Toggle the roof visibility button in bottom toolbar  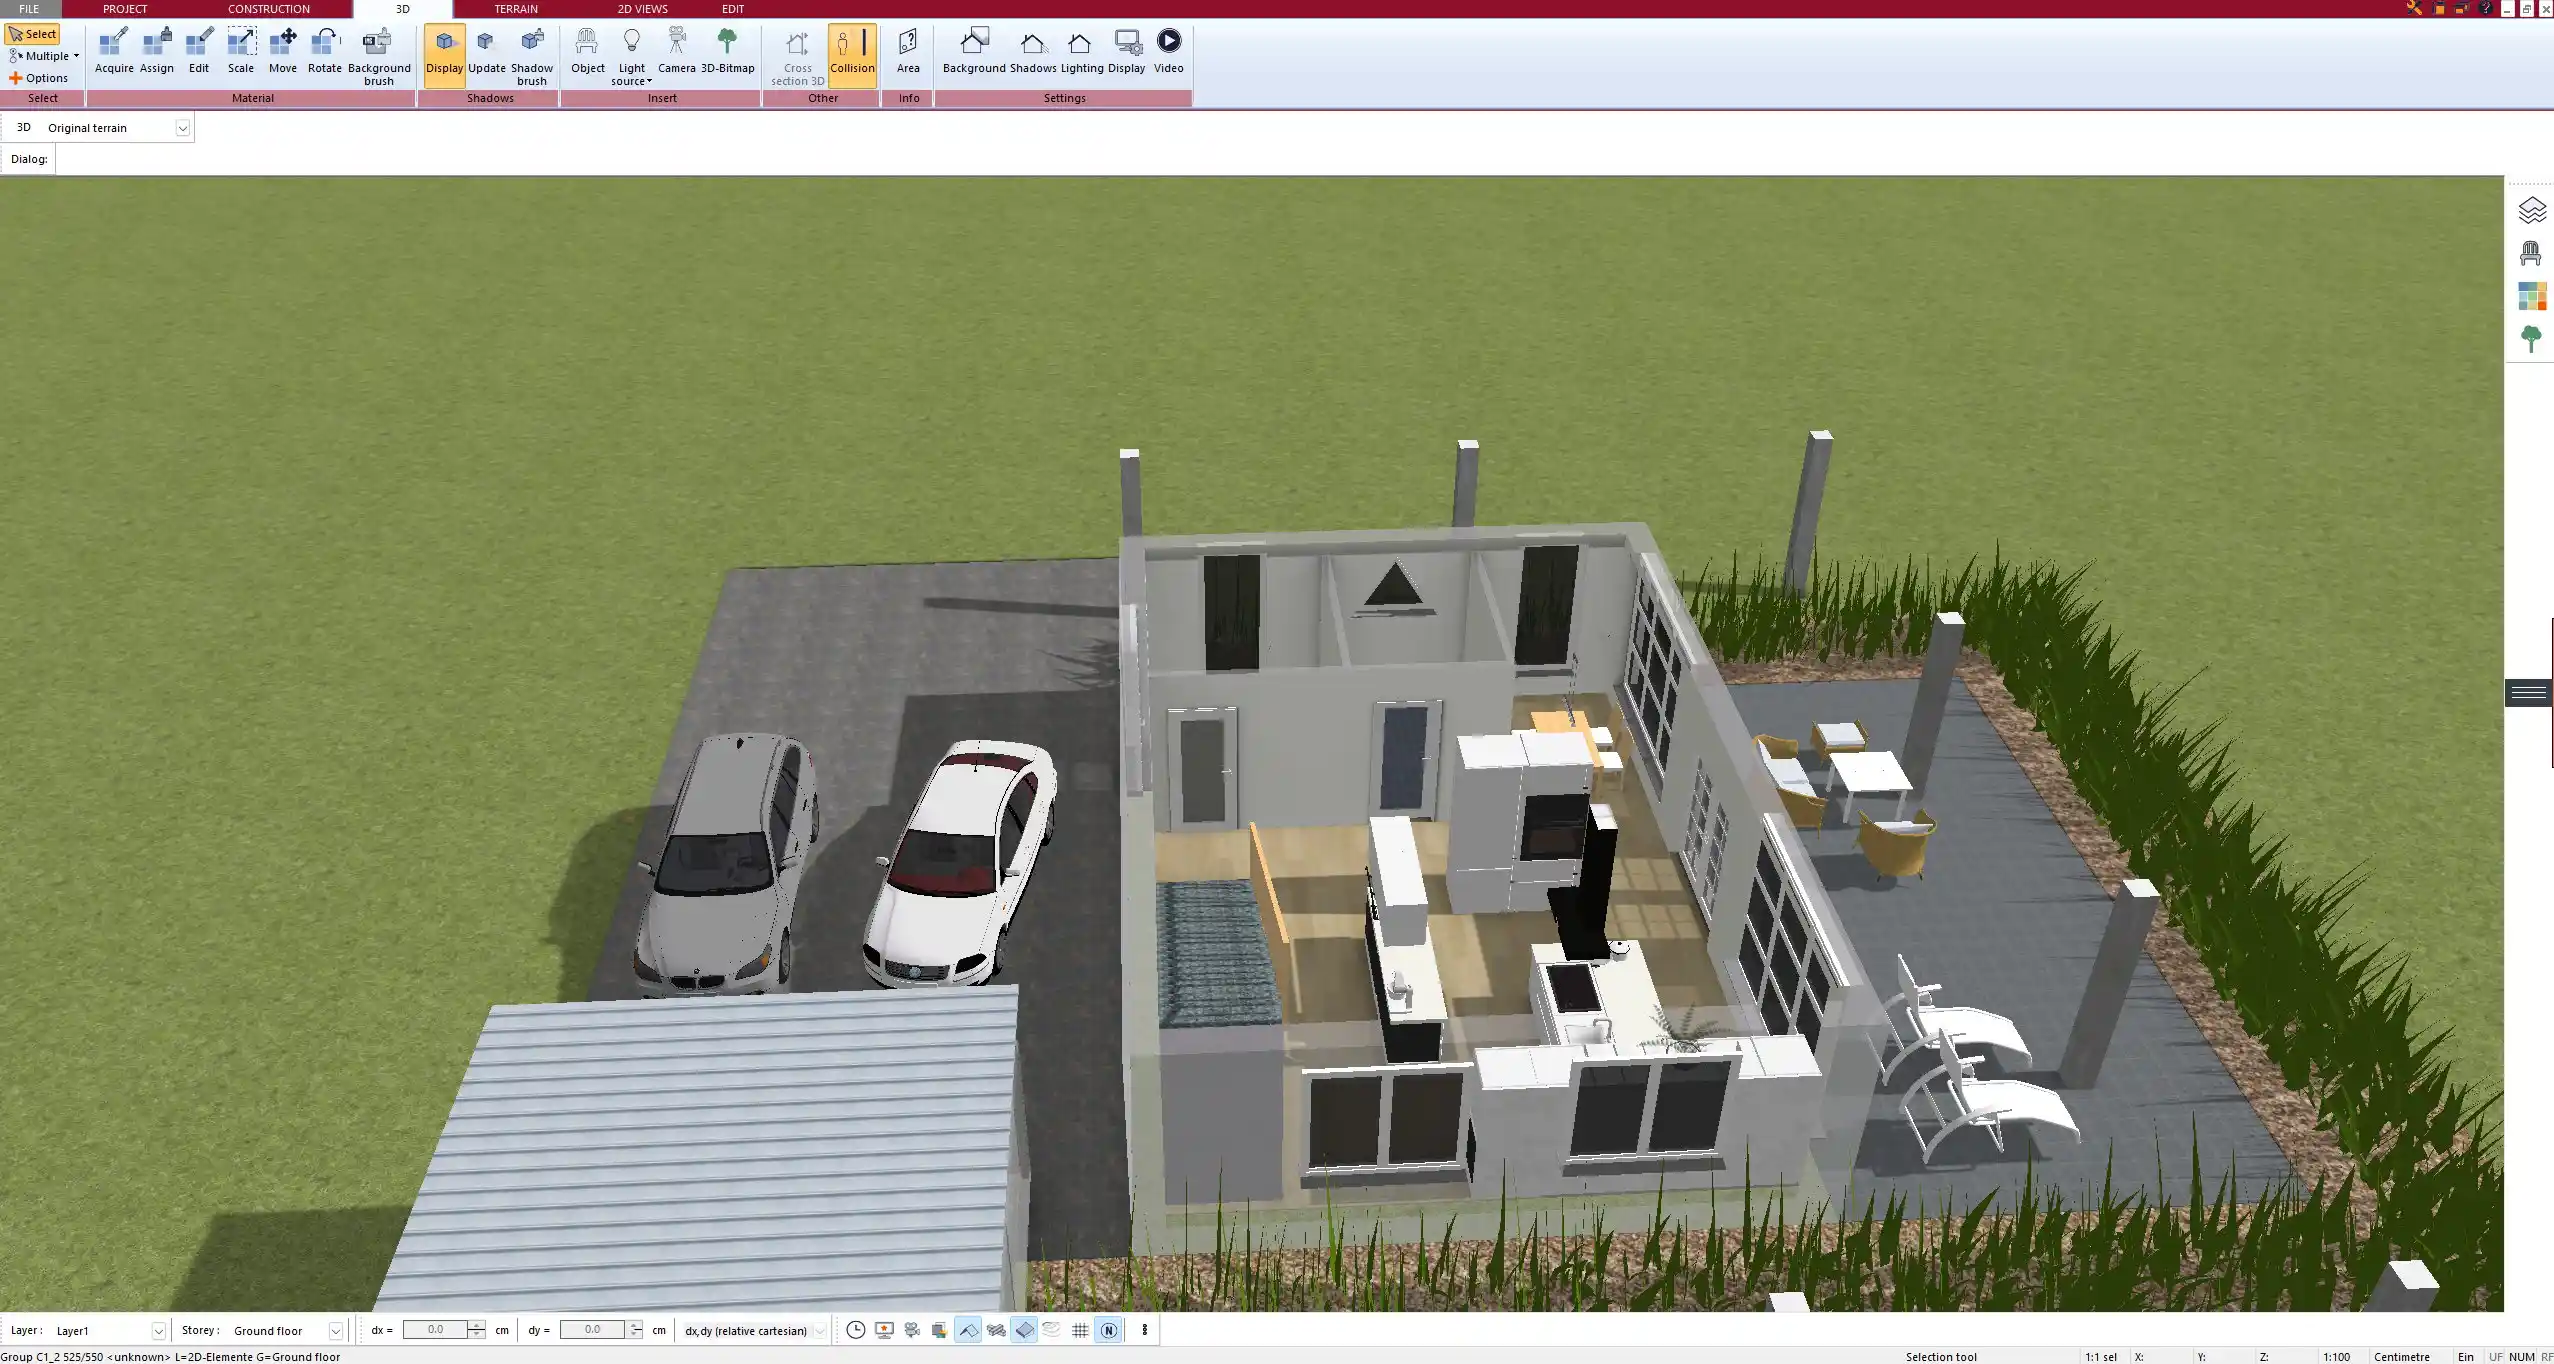pos(968,1330)
